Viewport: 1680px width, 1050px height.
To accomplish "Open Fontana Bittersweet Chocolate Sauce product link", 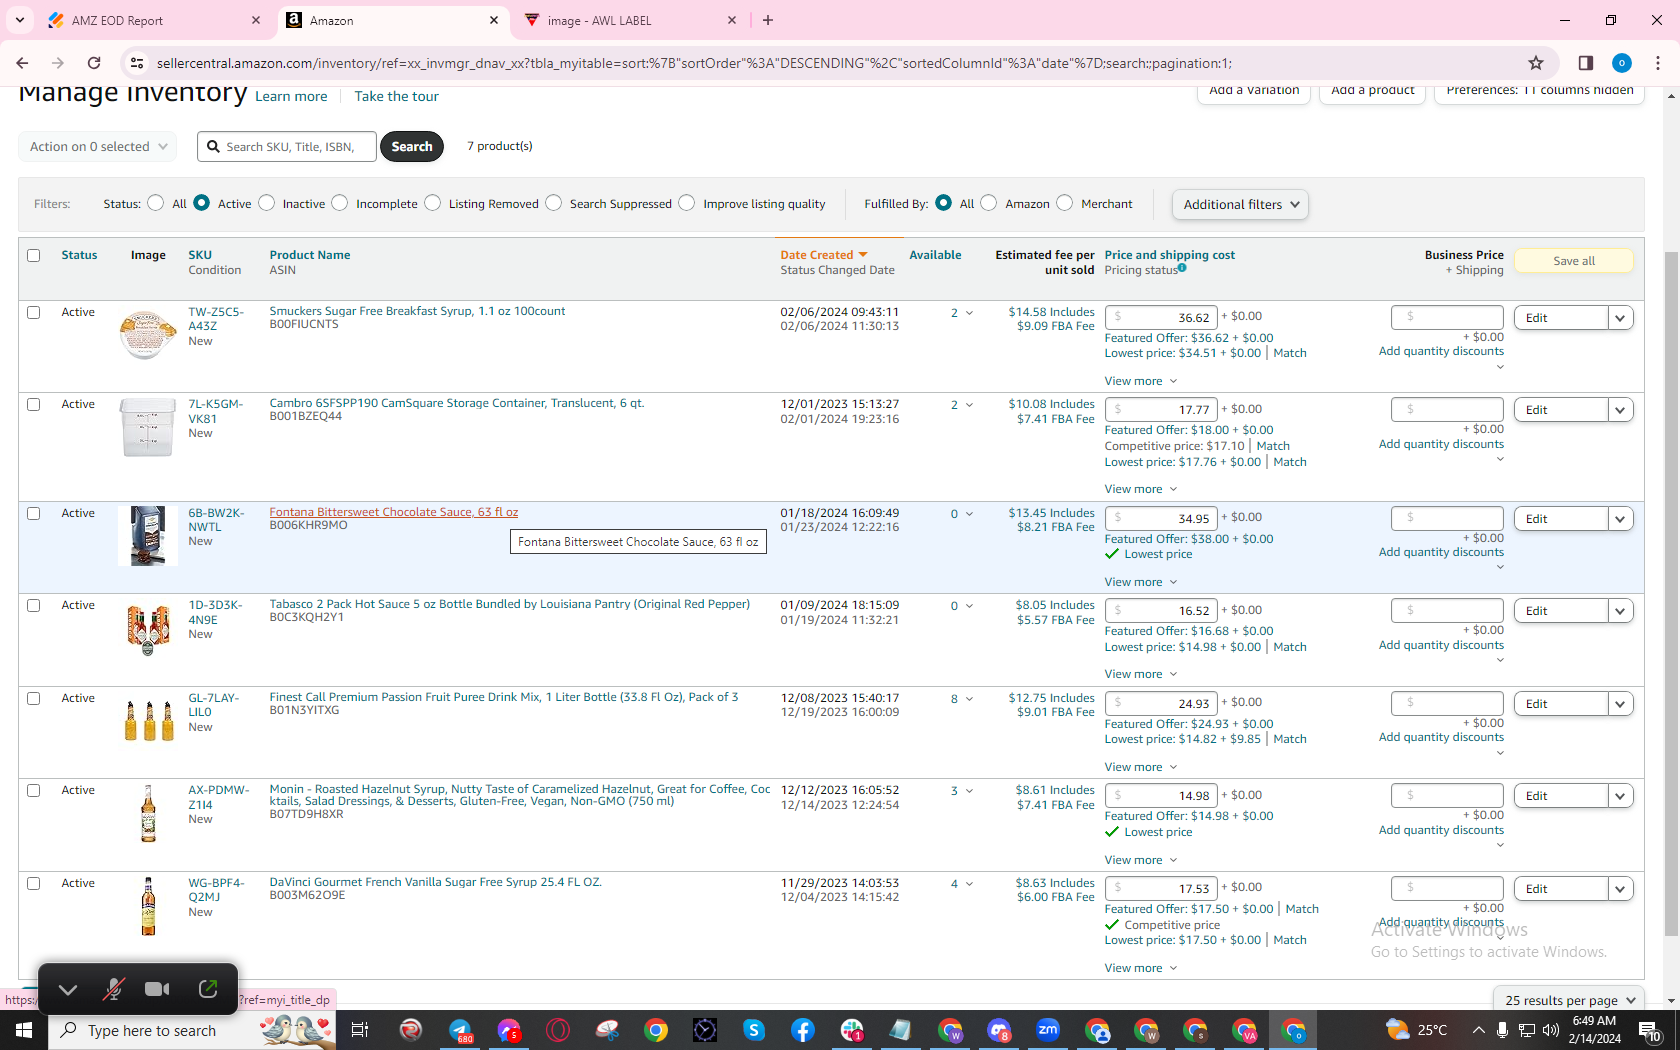I will (394, 512).
